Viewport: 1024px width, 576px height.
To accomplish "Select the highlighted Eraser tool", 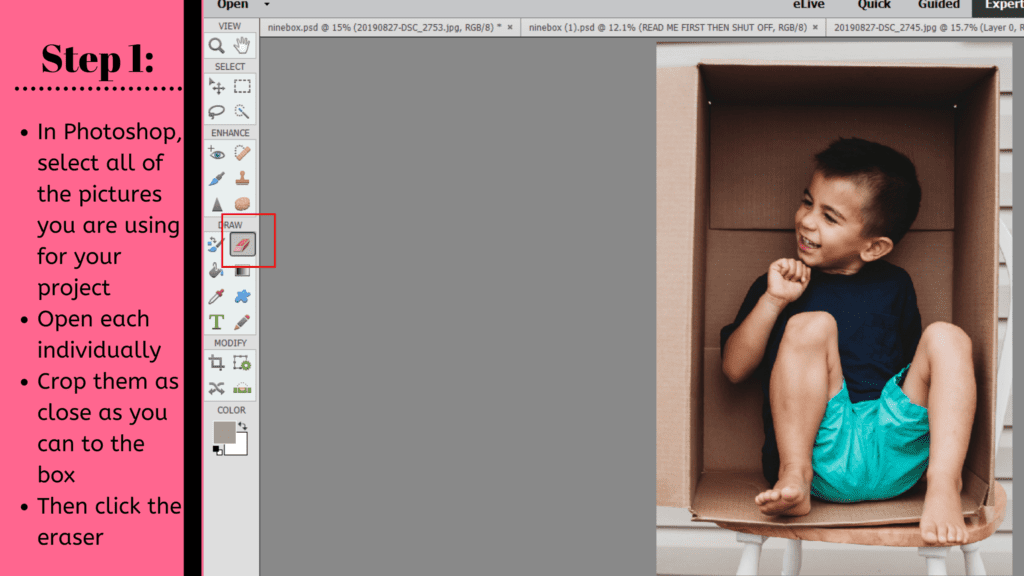I will [242, 242].
